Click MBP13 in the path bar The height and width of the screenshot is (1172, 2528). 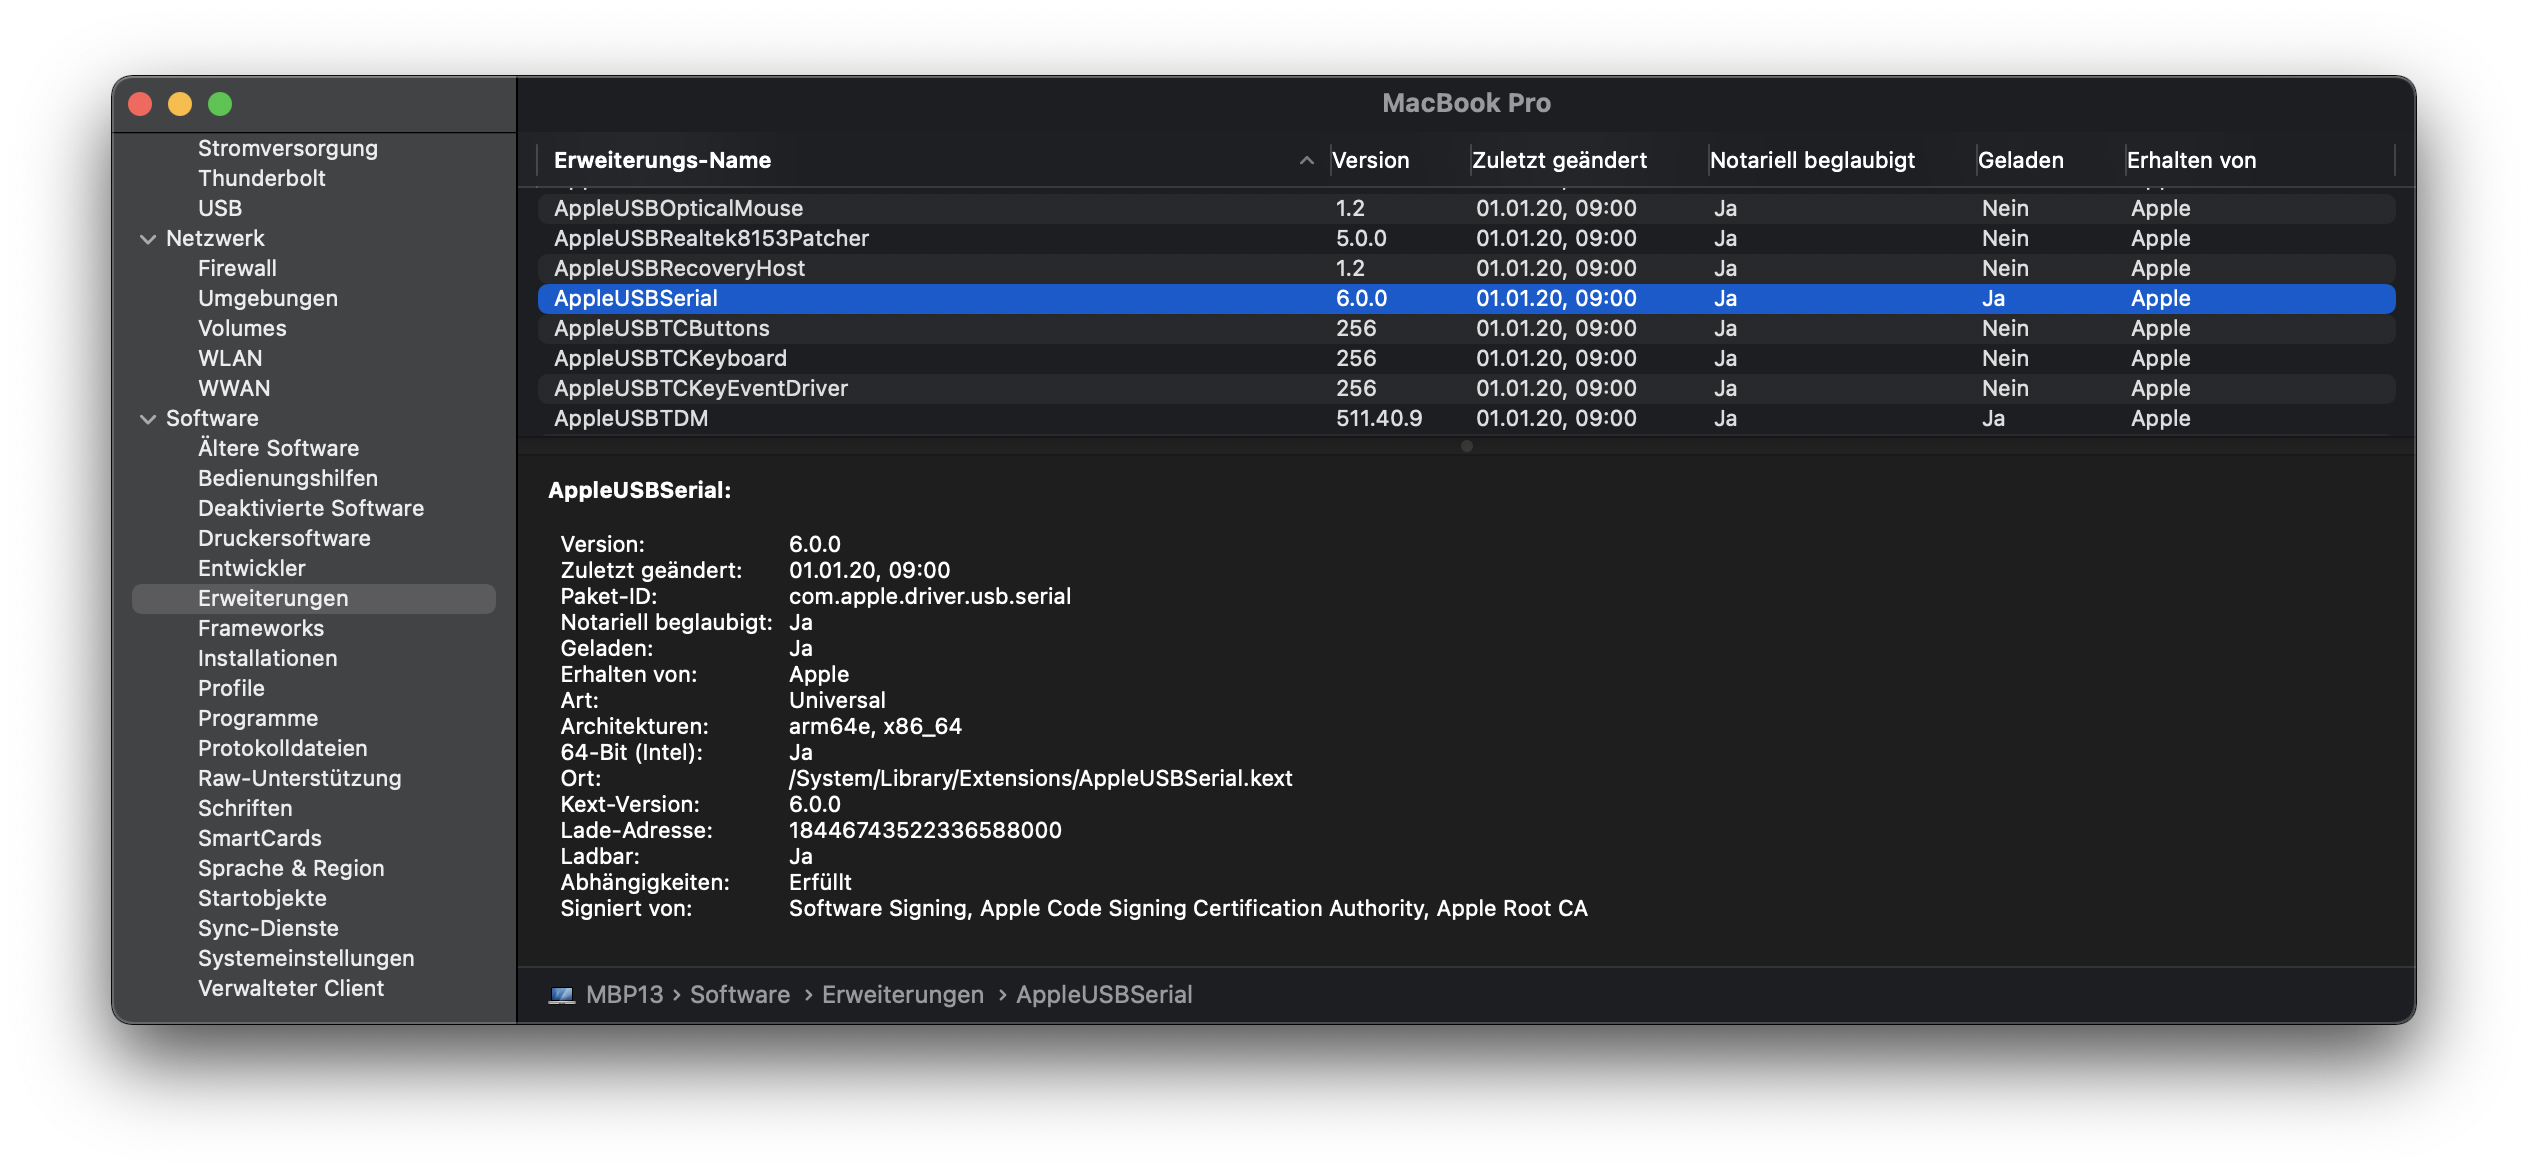click(x=624, y=995)
